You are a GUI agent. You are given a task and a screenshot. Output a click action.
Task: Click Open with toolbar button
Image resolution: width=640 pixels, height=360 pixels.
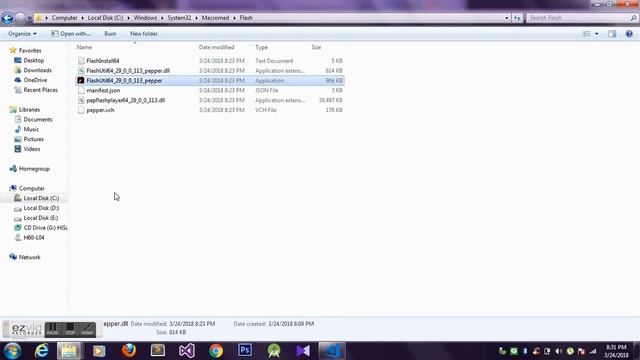coord(71,34)
